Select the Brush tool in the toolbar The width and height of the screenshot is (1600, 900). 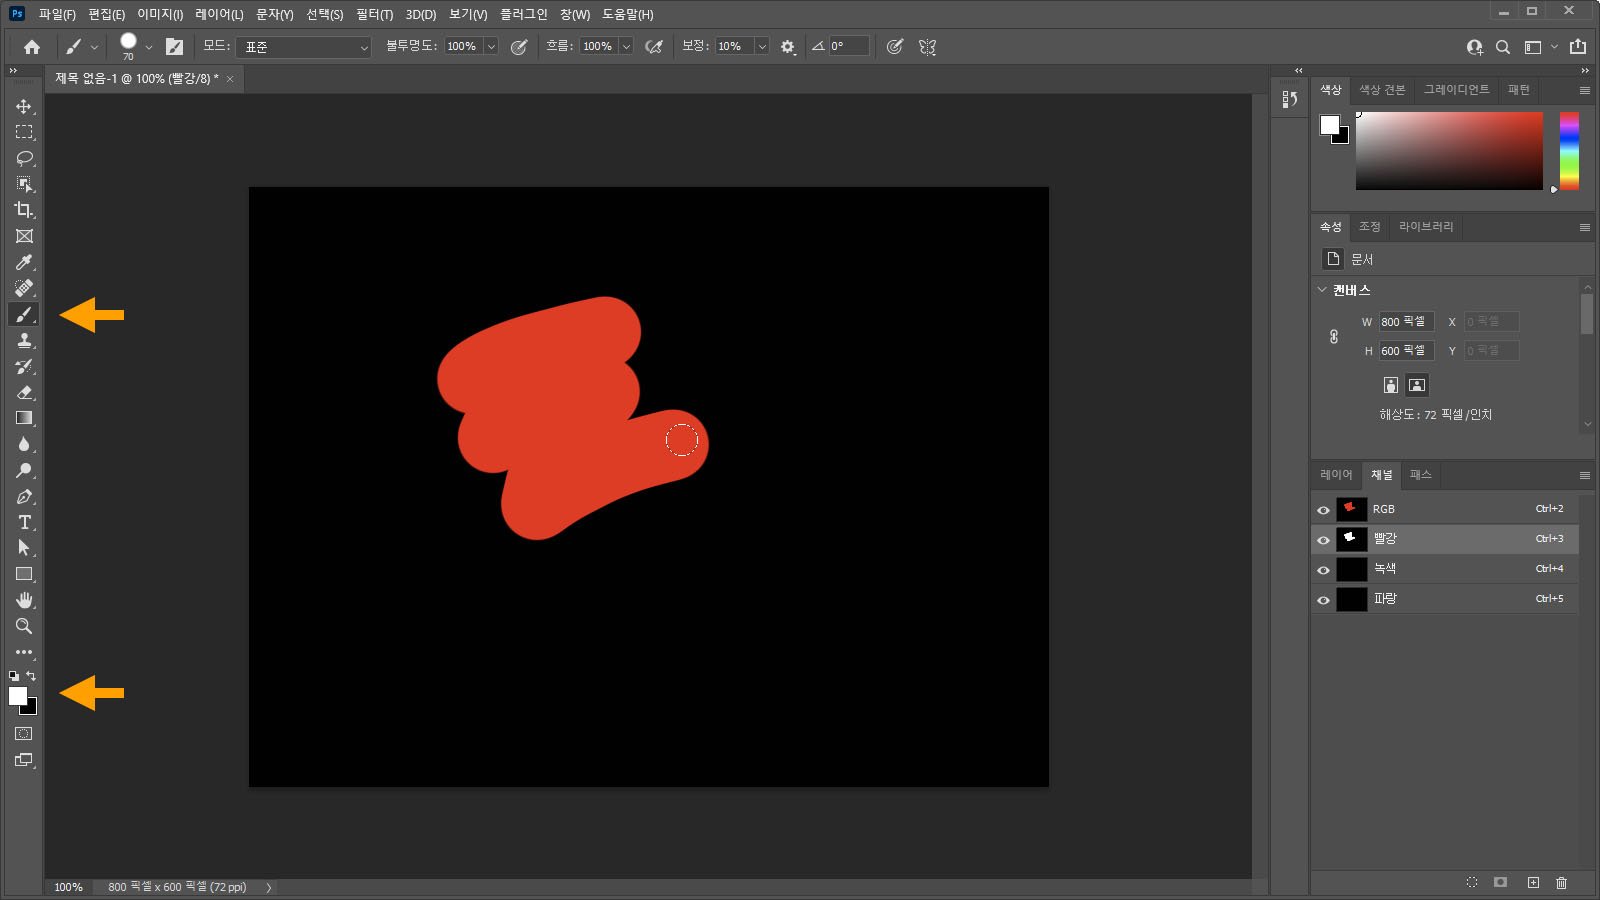point(24,314)
